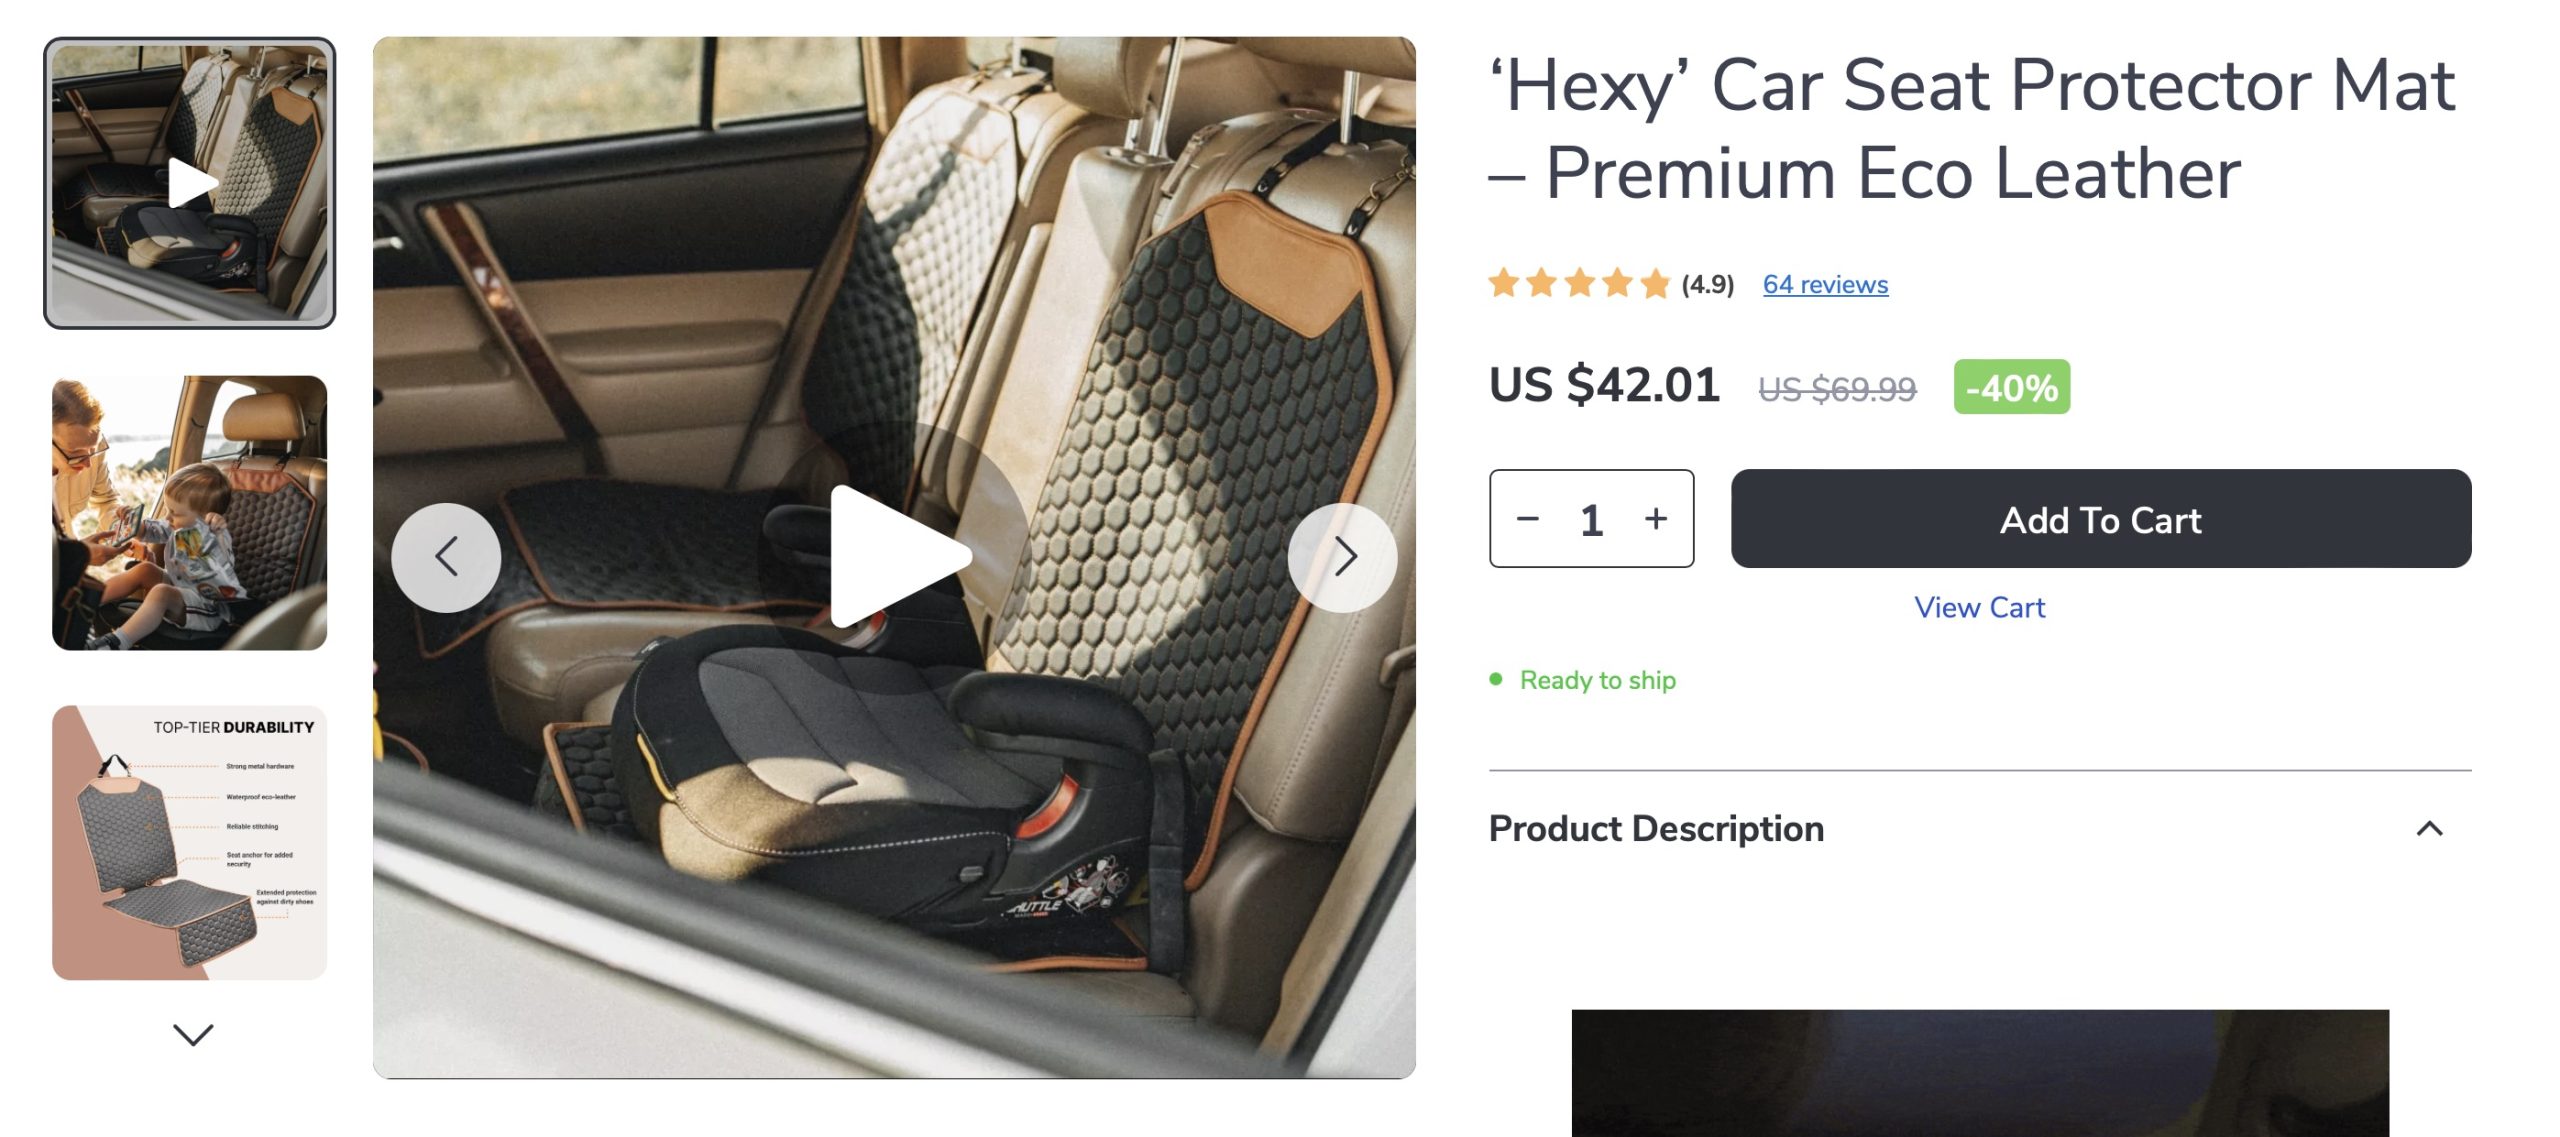Select the video thumbnail with play icon

190,183
